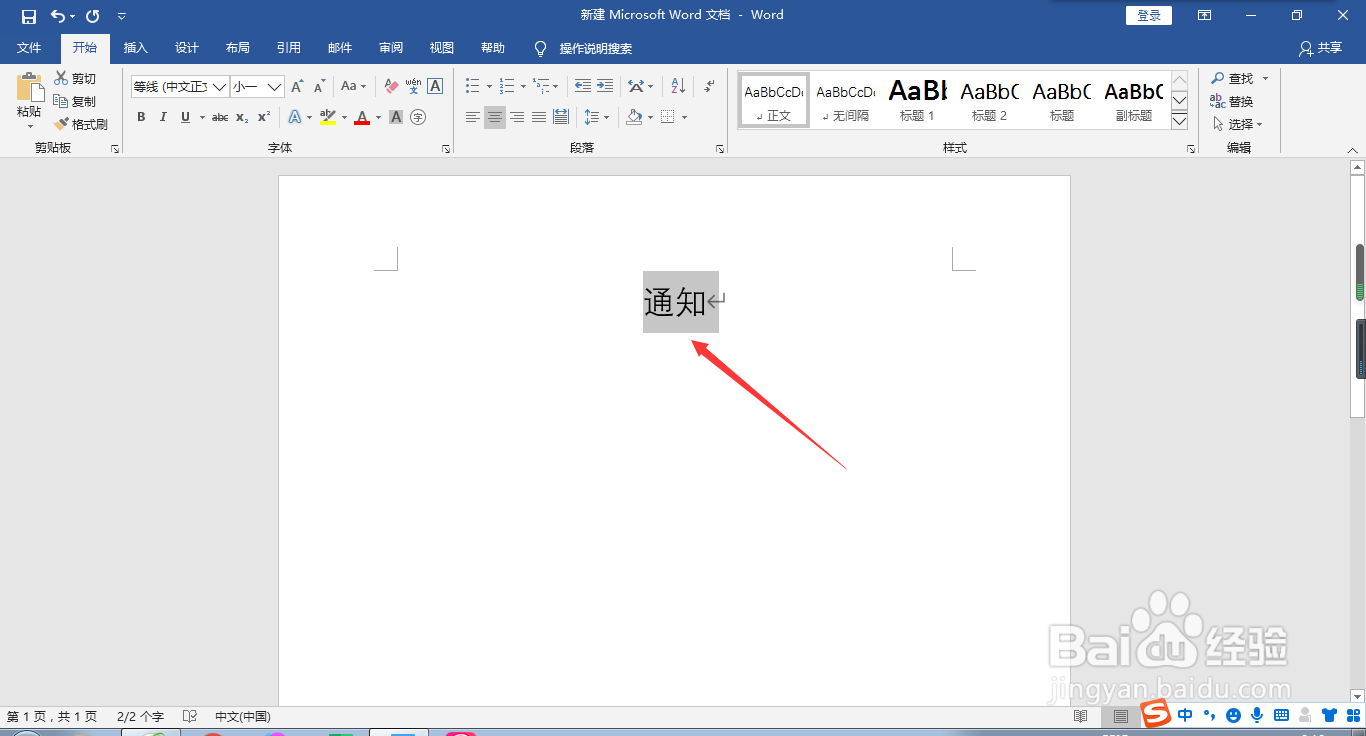Screen dimensions: 1366x736
Task: Click Replace (替换) in editing group
Action: [1232, 101]
